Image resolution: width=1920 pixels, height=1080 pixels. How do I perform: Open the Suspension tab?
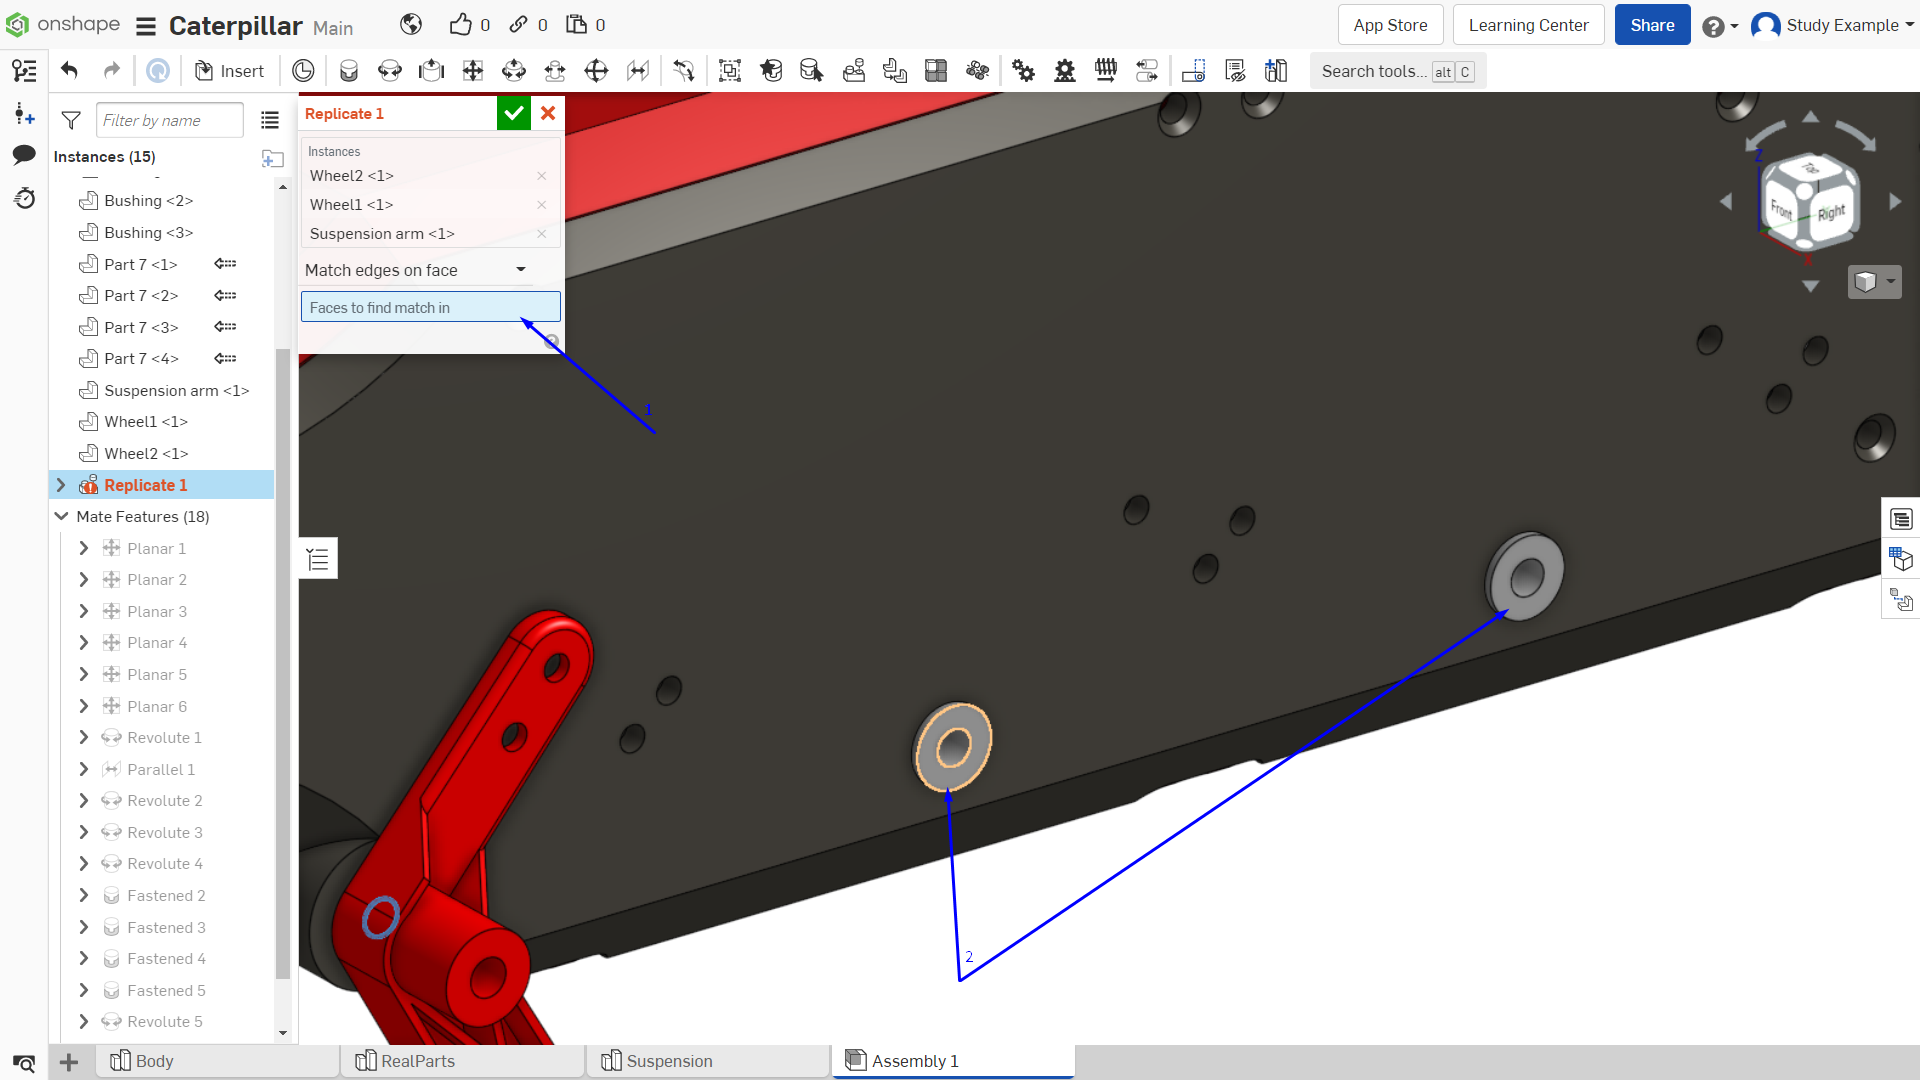[x=709, y=1061]
